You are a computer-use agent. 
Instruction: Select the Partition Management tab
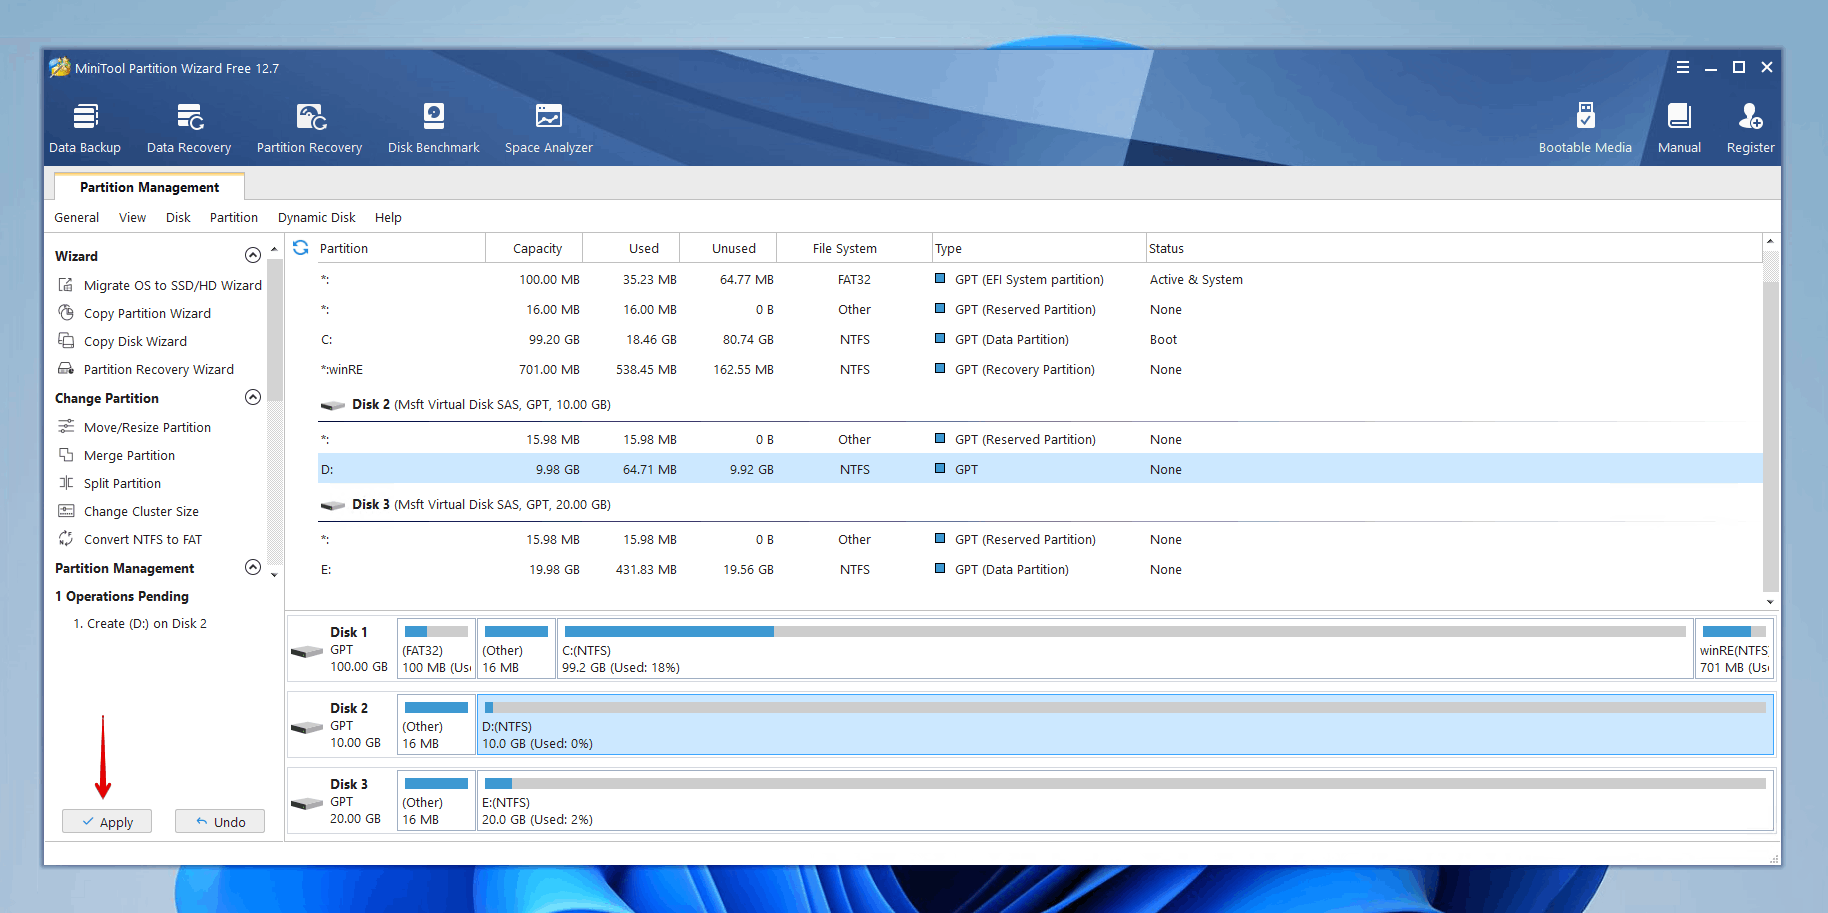coord(149,187)
